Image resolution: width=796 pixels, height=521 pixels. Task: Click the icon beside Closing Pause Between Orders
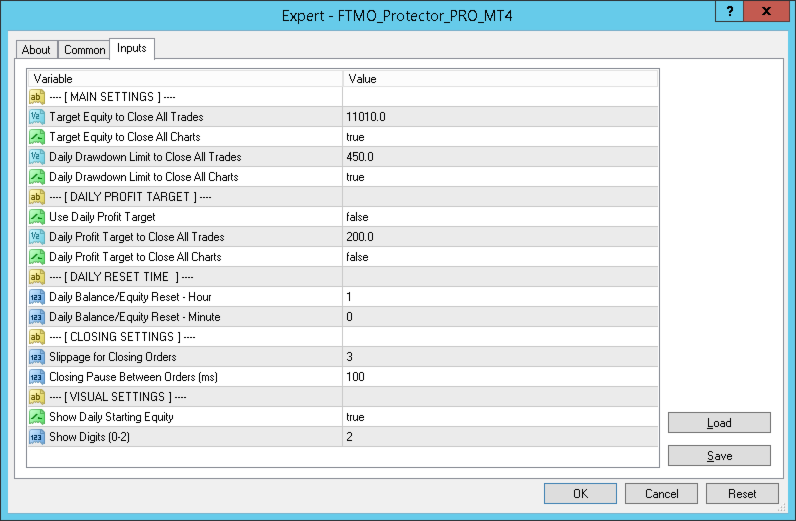tap(37, 377)
